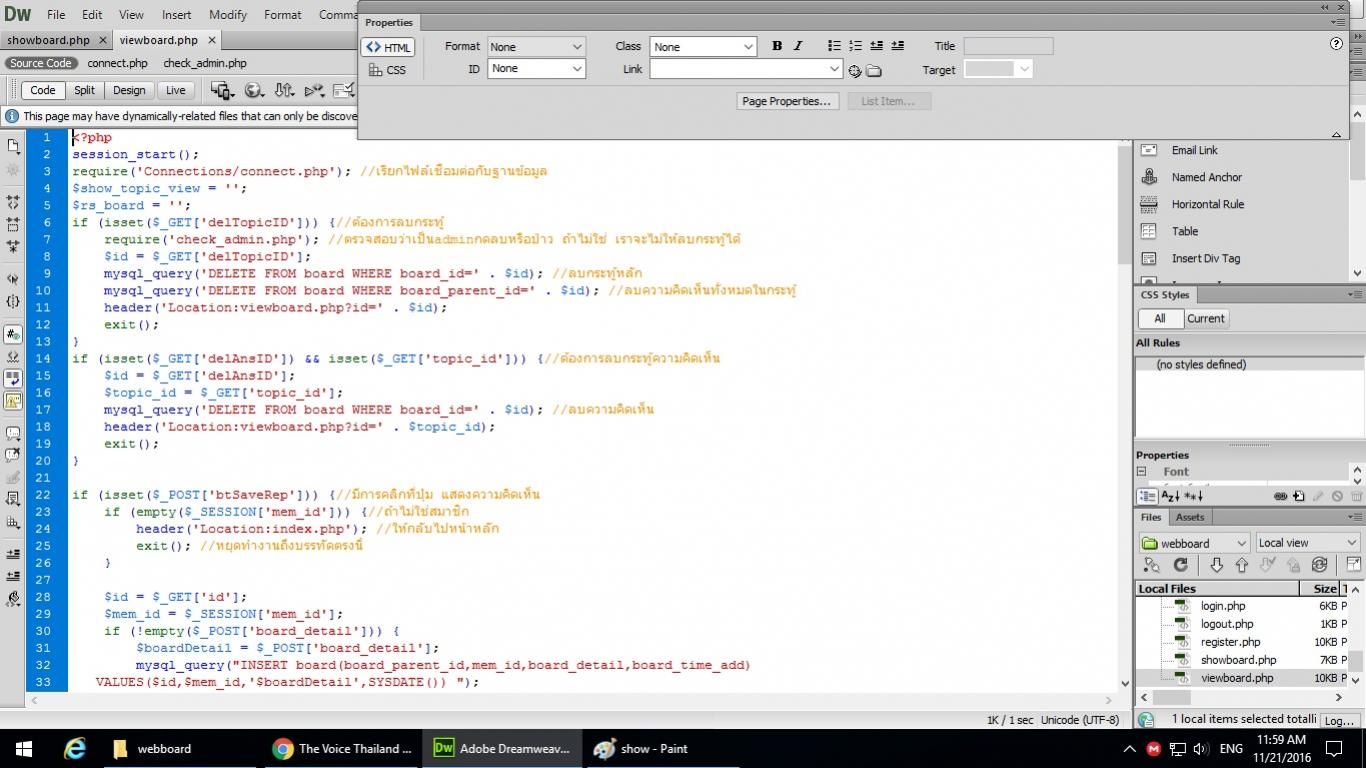Apply ordered list in Properties panel
The height and width of the screenshot is (768, 1366).
(855, 46)
